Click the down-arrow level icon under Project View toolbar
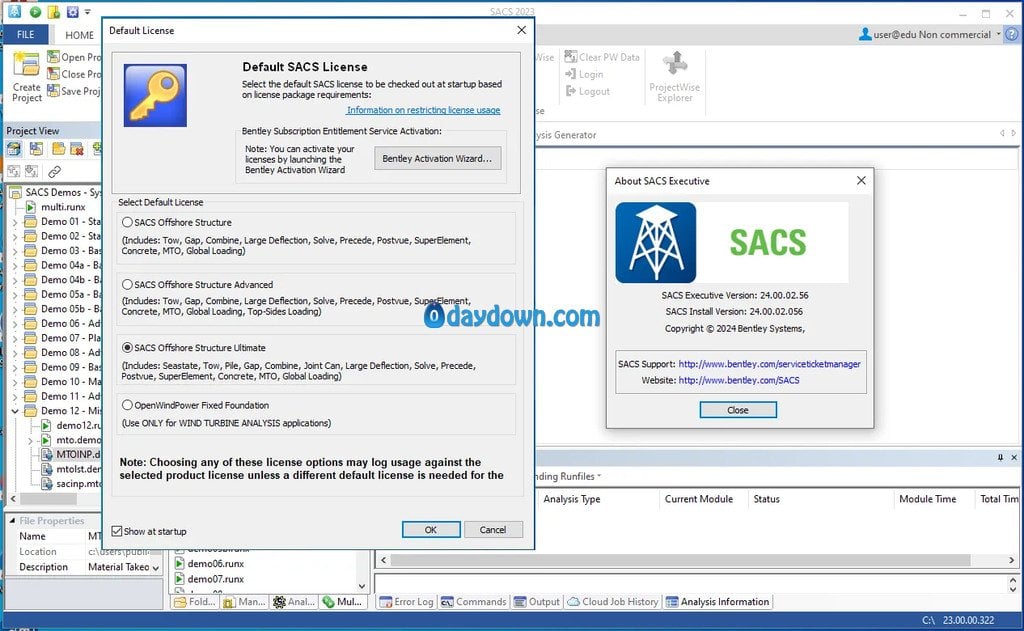 tap(31, 171)
